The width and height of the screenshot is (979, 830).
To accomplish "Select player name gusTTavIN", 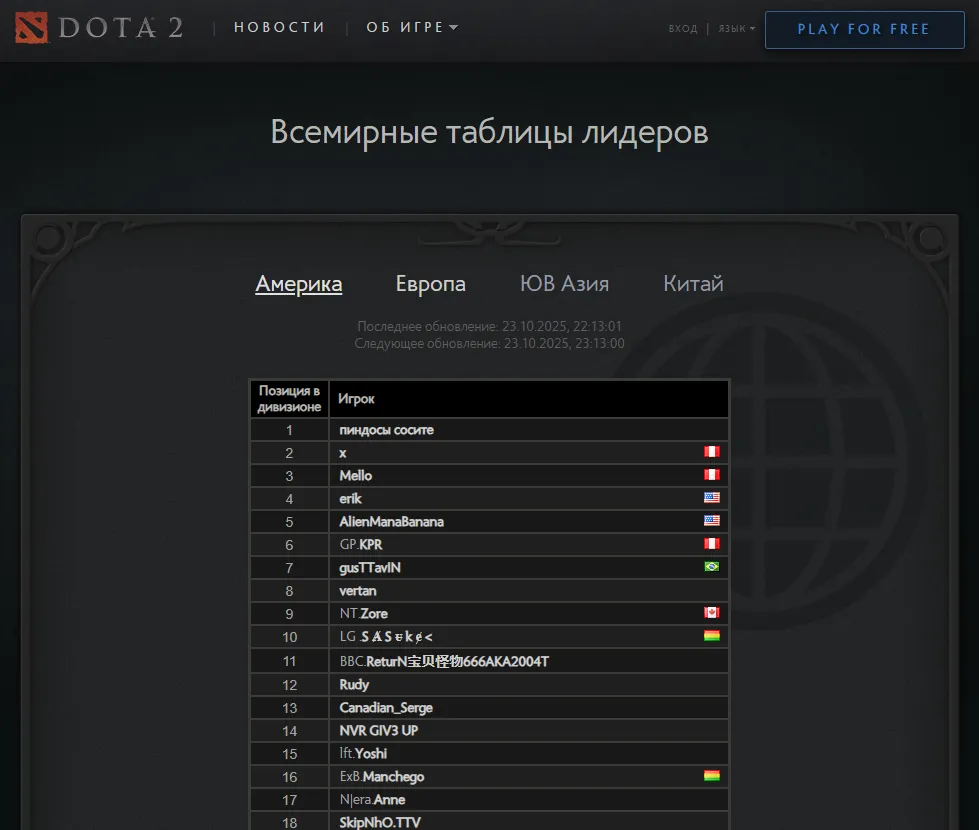I will (x=370, y=568).
